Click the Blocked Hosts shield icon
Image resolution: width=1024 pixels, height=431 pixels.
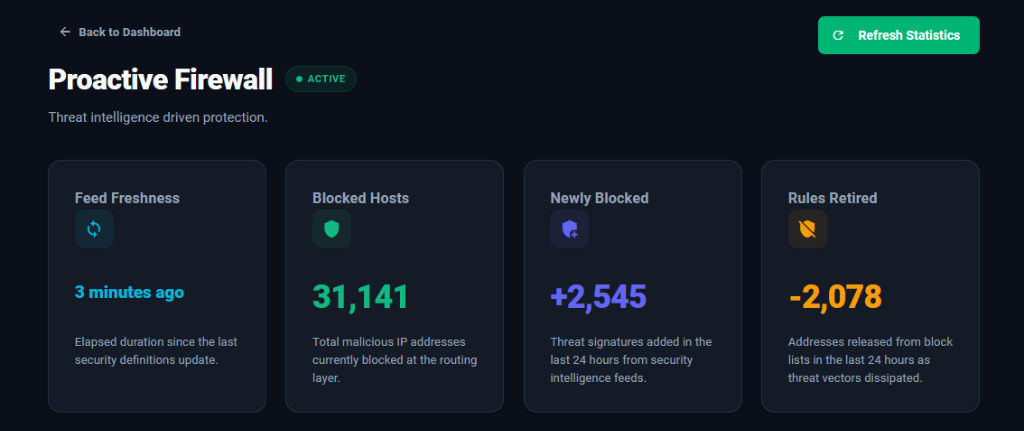[332, 229]
